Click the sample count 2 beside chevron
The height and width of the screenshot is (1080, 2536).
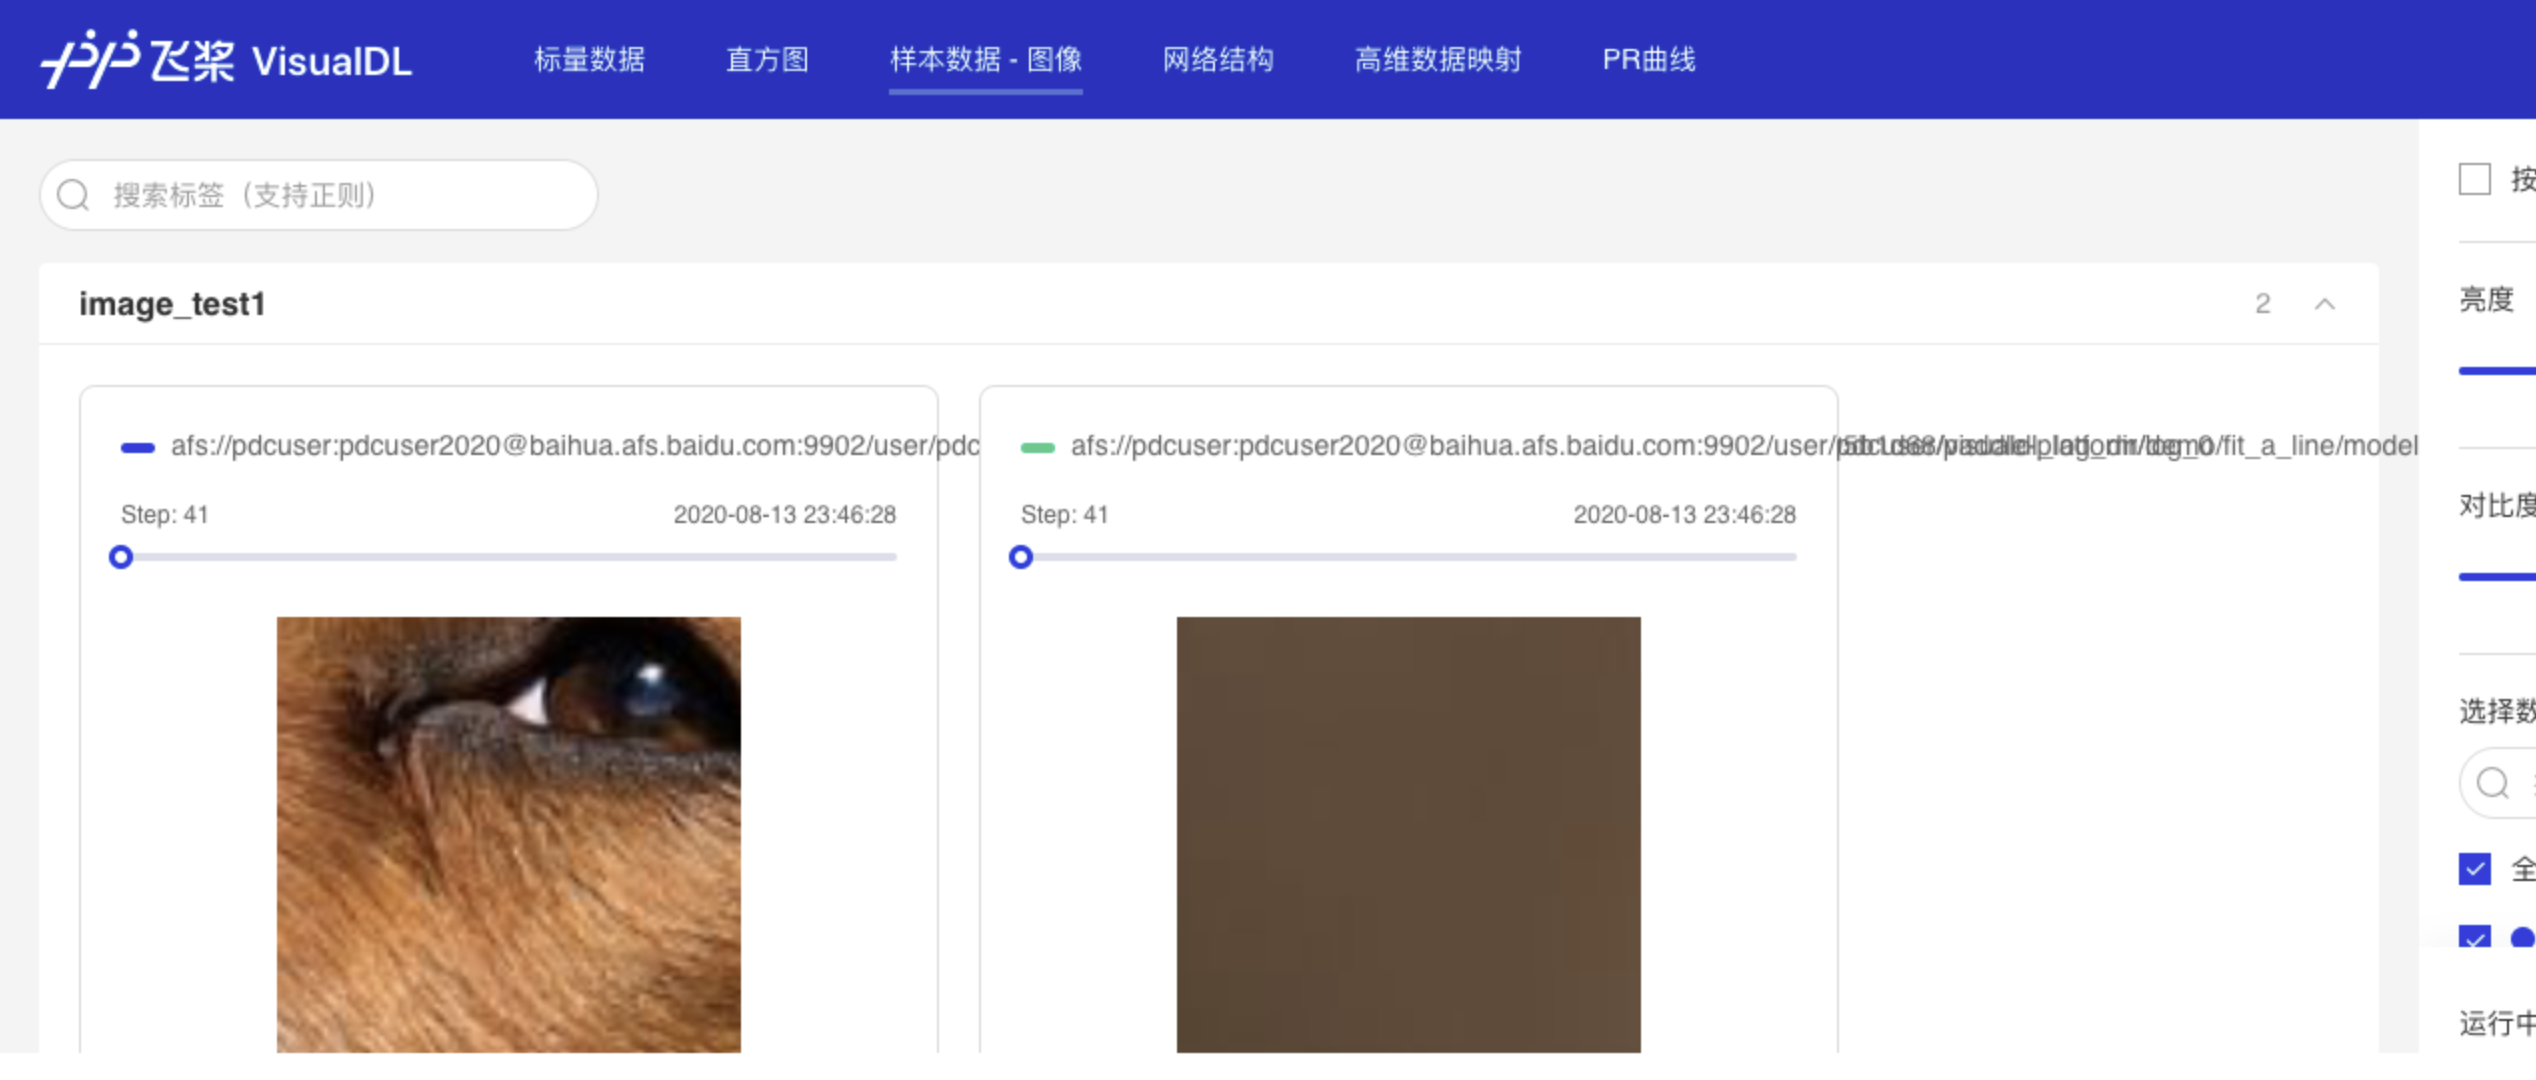click(2262, 304)
